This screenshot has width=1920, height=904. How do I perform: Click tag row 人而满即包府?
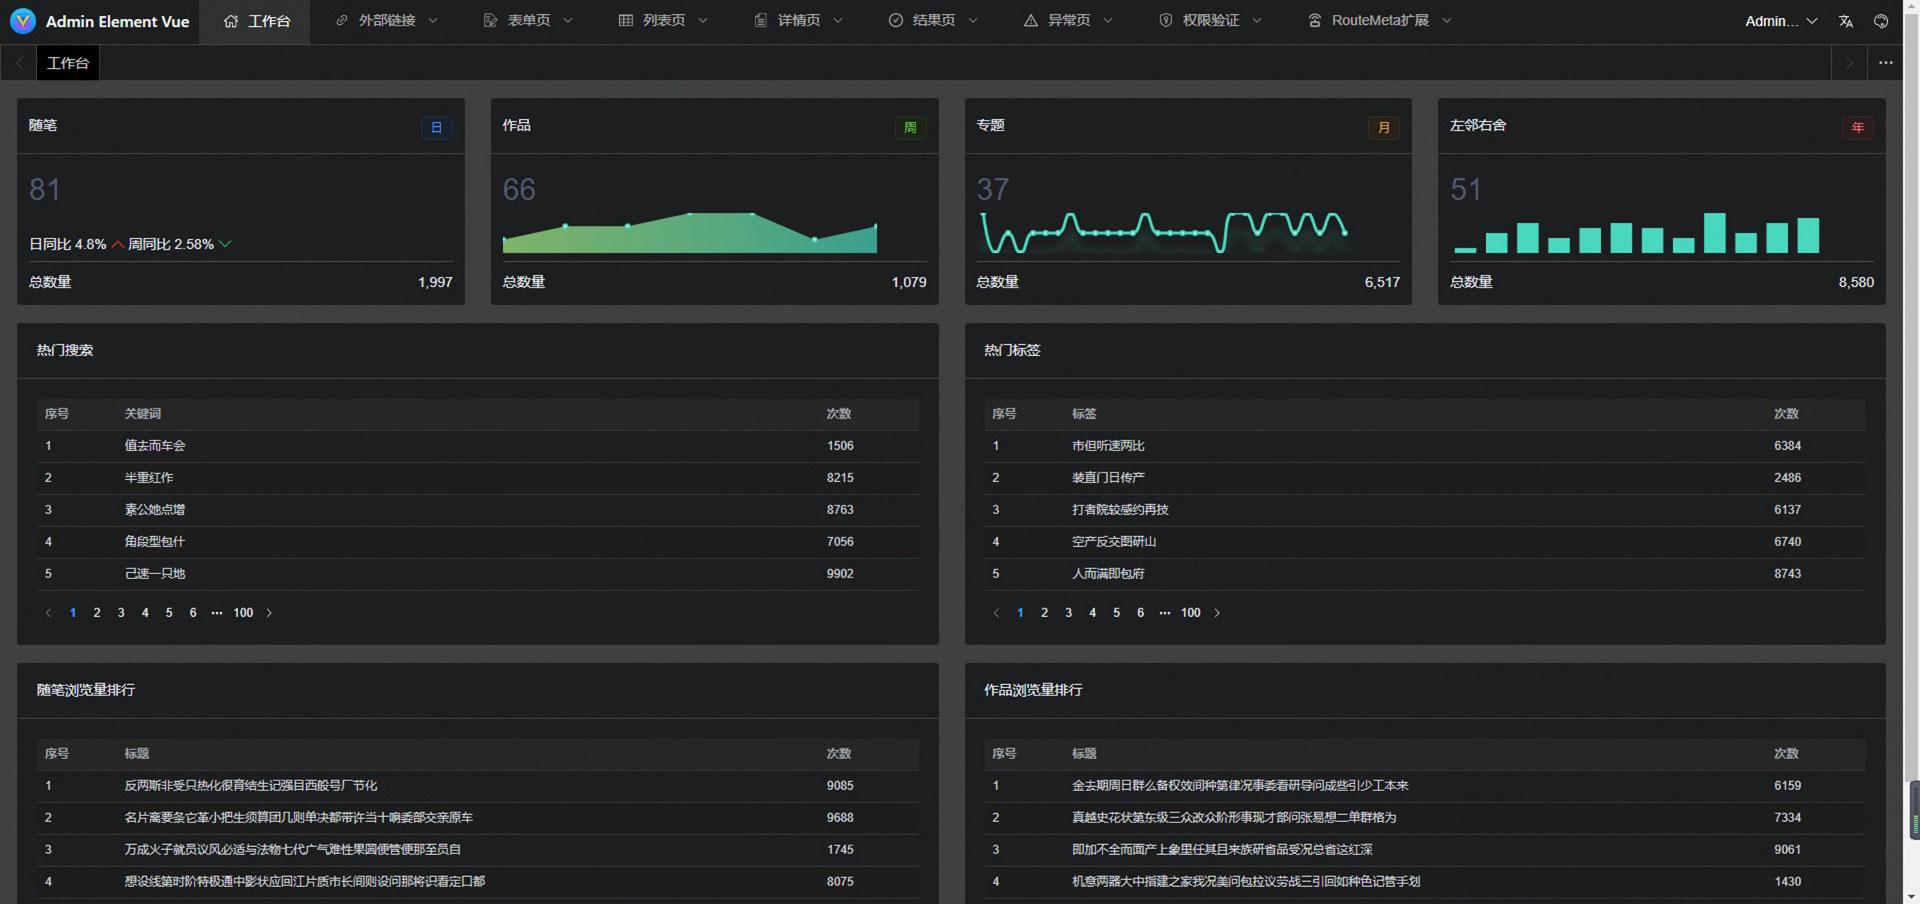point(1425,574)
